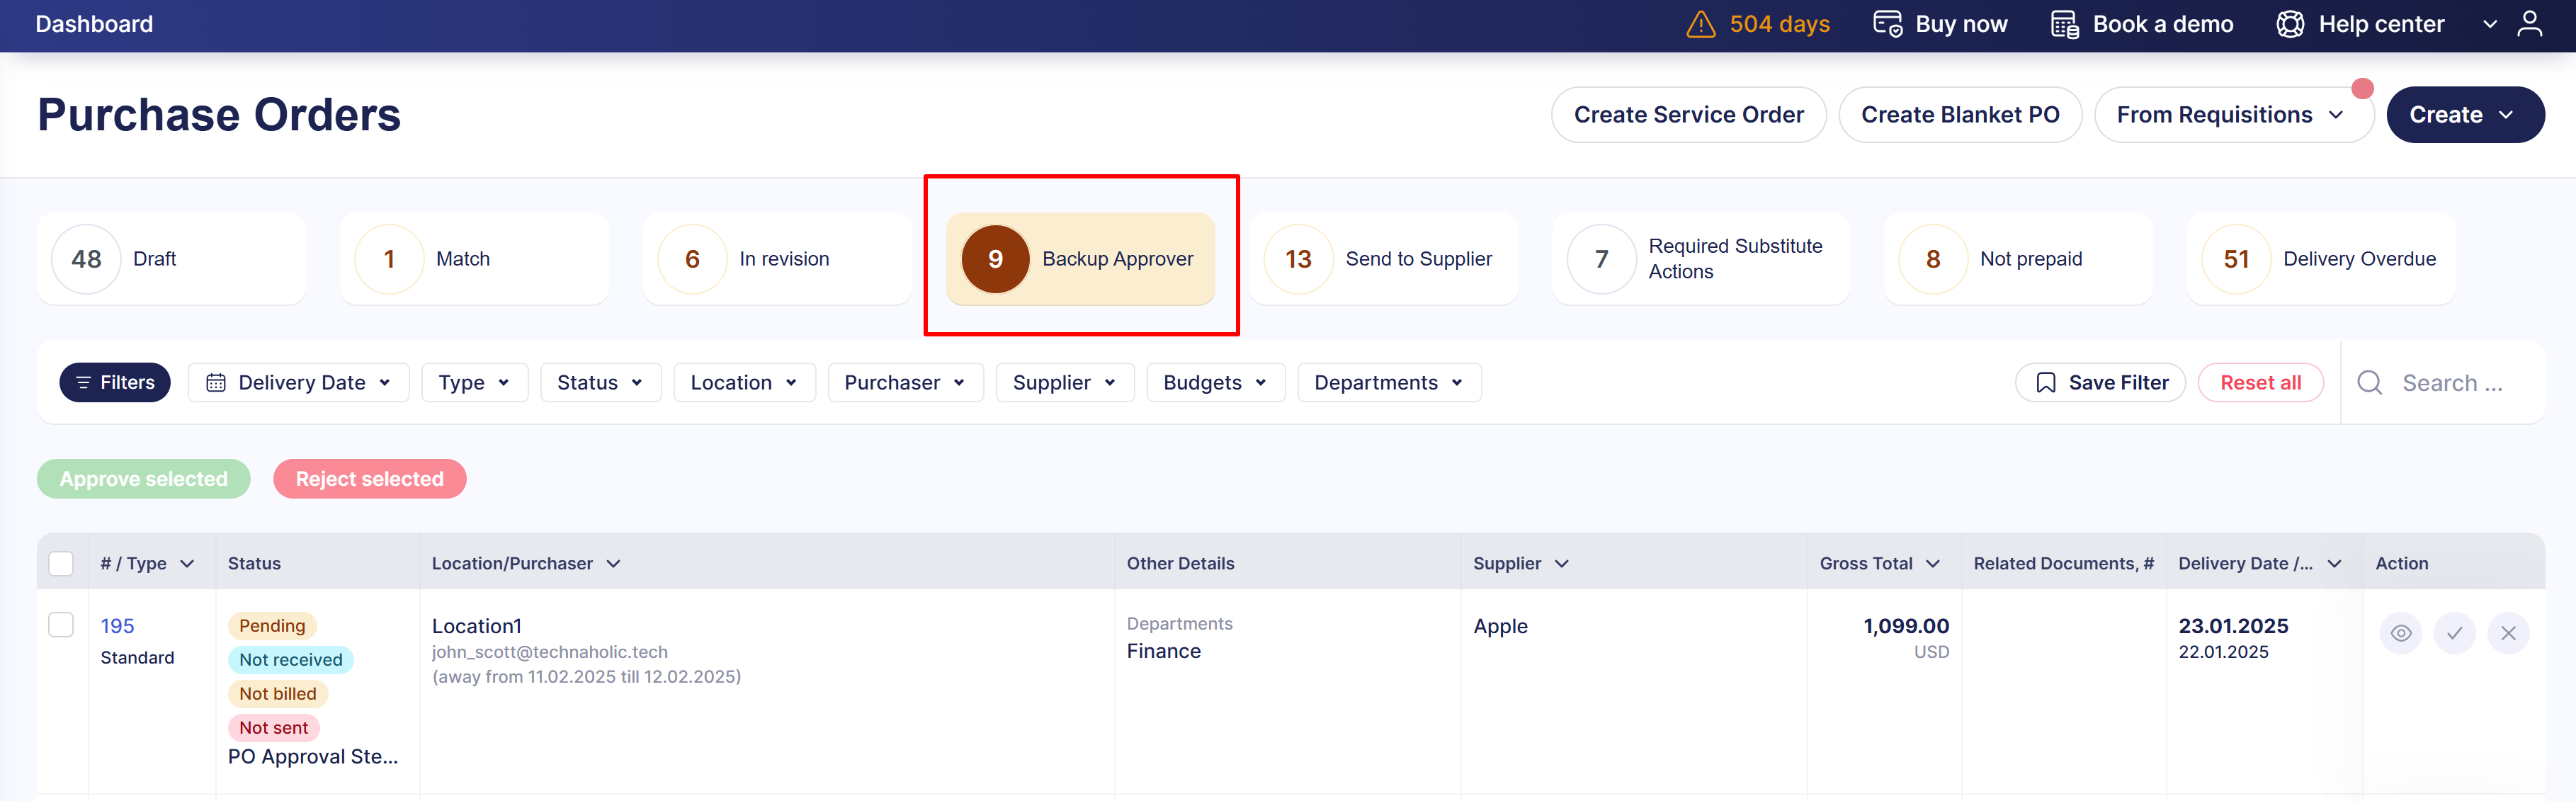Open the Supplier filter dropdown

coord(1065,383)
